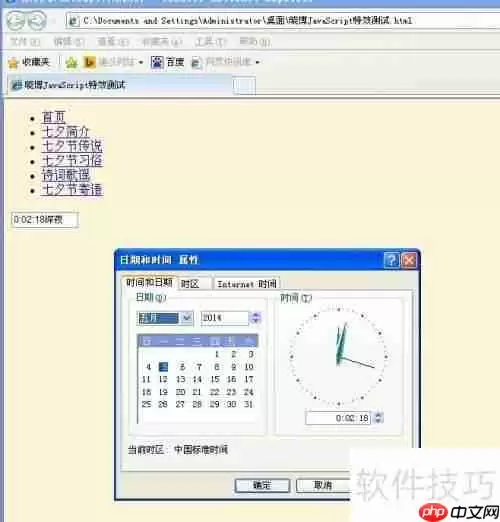Select day 17 in the calendar
The width and height of the screenshot is (500, 522).
coord(249,379)
